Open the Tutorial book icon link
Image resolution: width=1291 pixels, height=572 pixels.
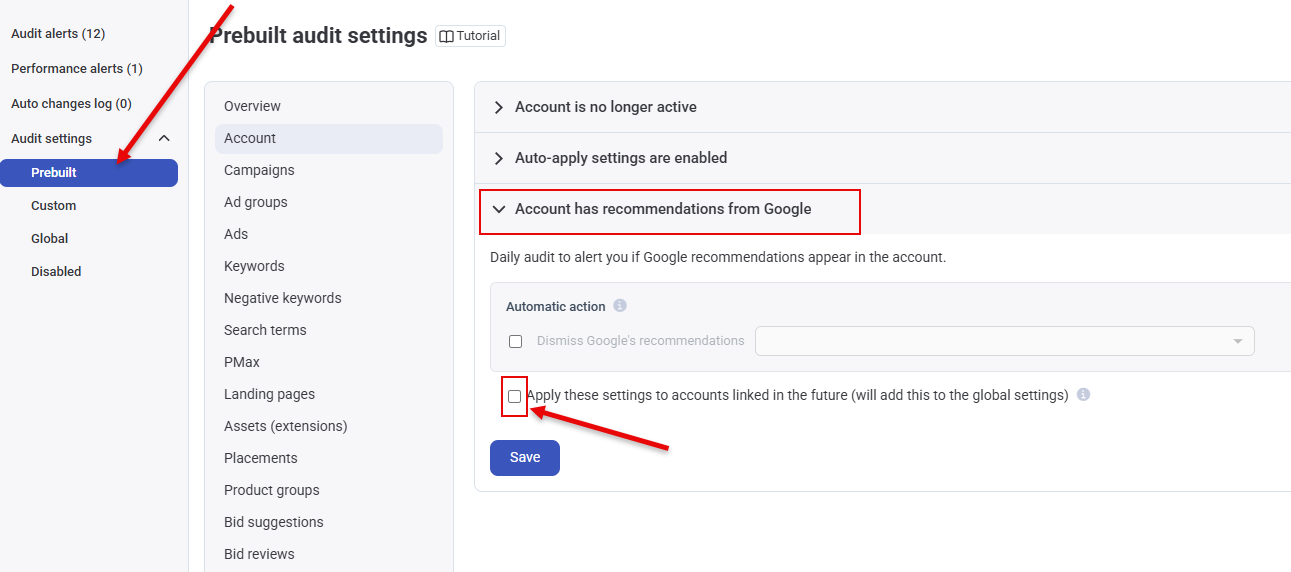[x=470, y=36]
